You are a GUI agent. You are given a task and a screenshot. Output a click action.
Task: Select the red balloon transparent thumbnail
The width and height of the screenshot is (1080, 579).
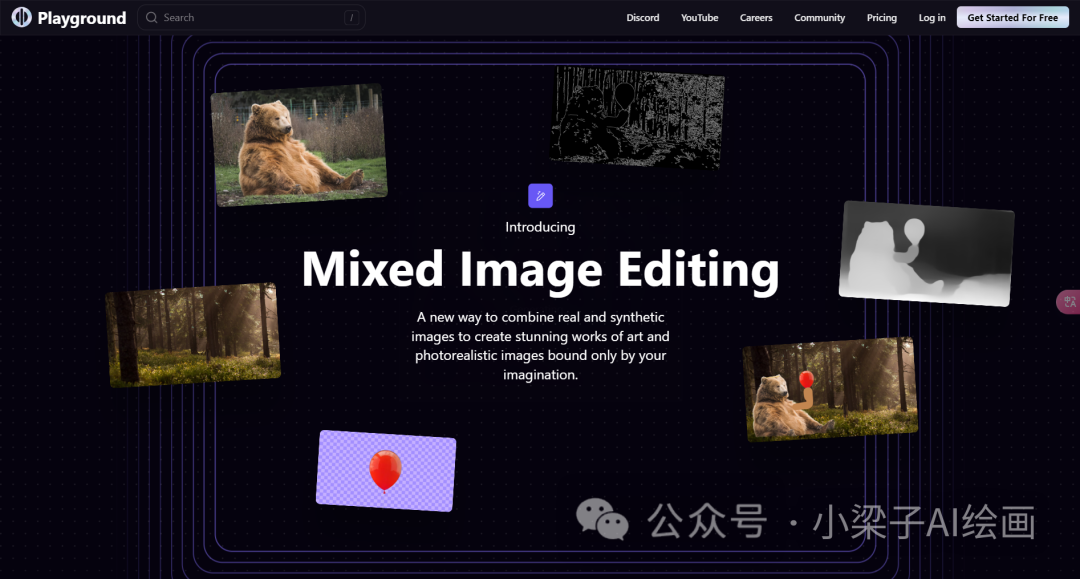pyautogui.click(x=386, y=471)
